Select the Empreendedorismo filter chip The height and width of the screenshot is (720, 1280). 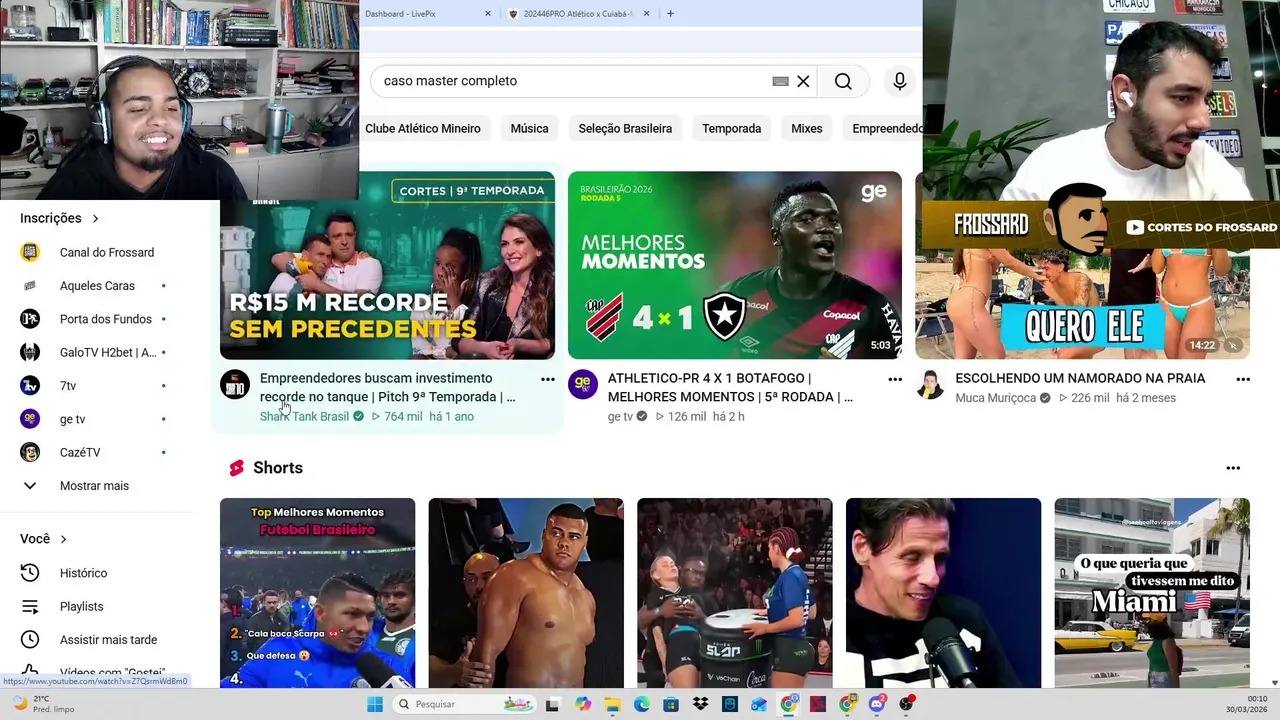pos(883,128)
